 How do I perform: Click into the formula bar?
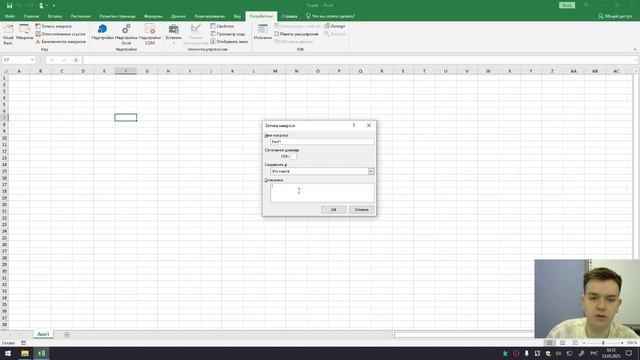[x=359, y=60]
